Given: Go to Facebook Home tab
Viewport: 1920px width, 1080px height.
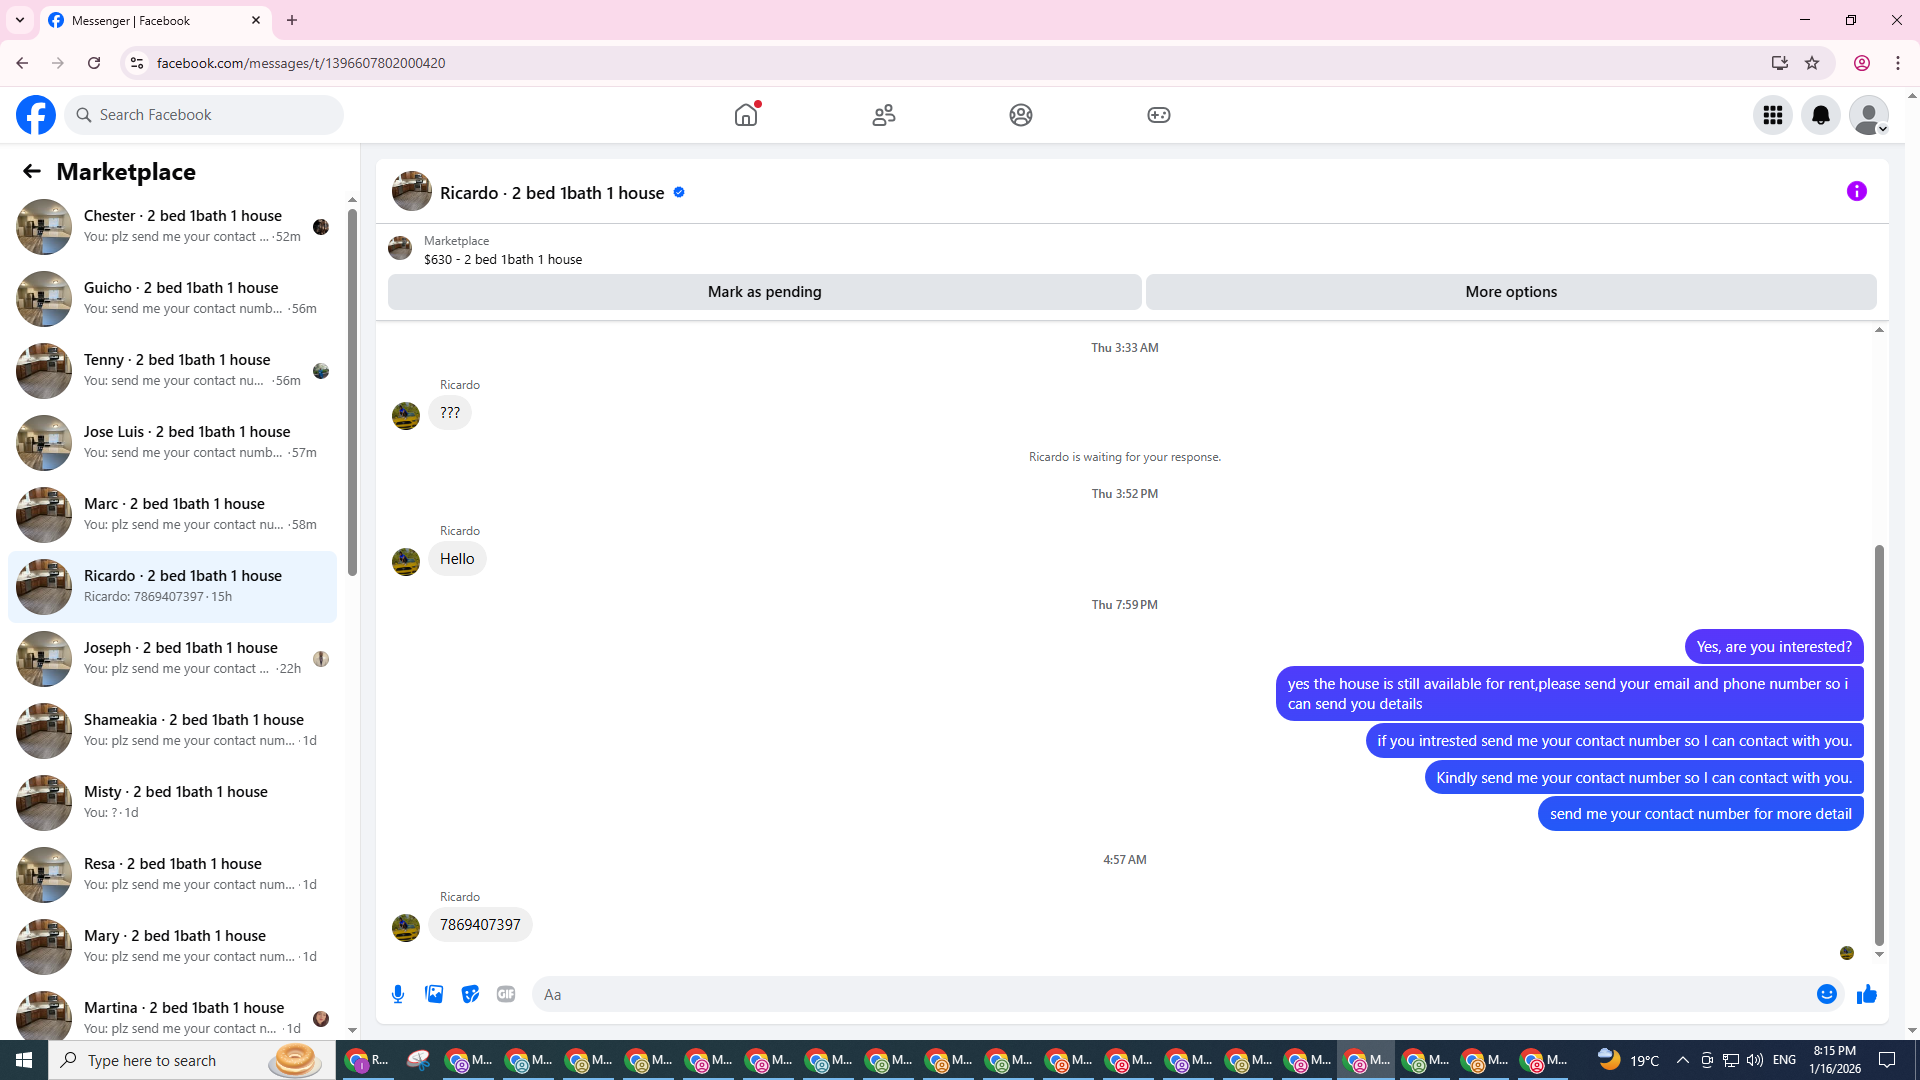Looking at the screenshot, I should 746,115.
